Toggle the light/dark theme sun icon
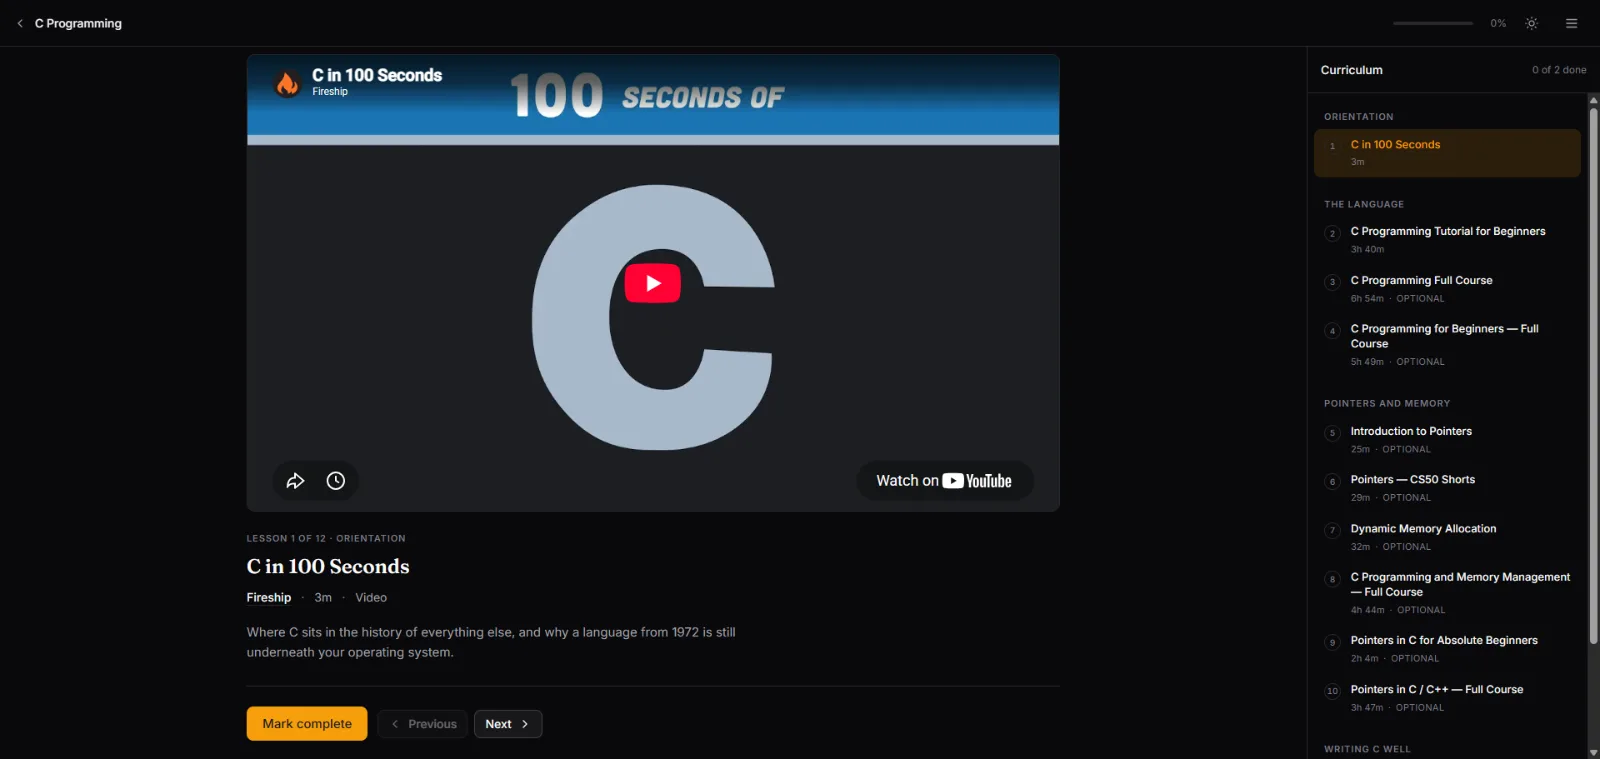The width and height of the screenshot is (1600, 759). [x=1531, y=23]
